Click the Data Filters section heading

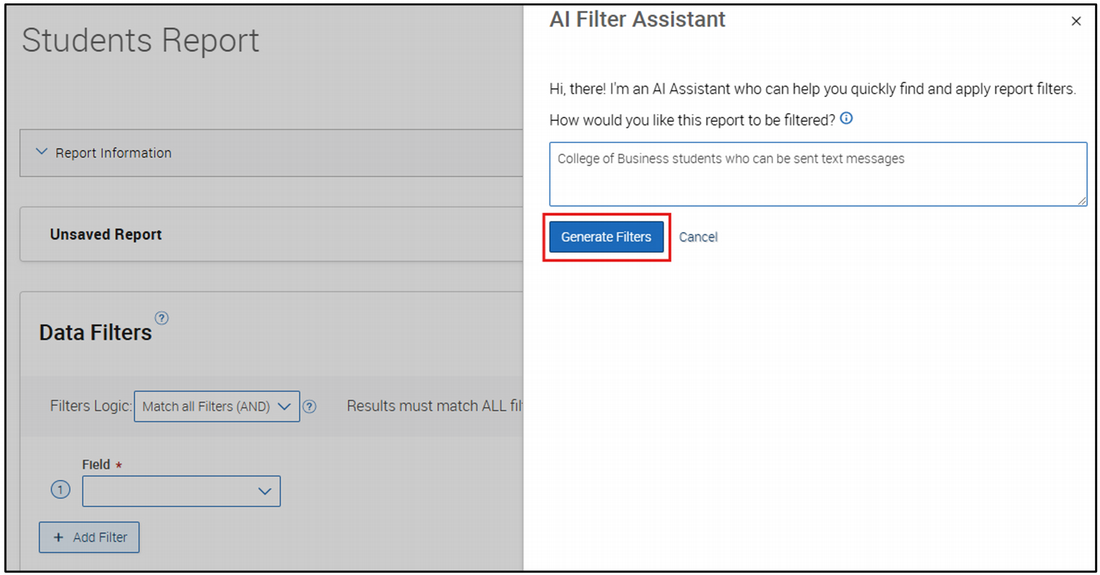click(x=95, y=333)
